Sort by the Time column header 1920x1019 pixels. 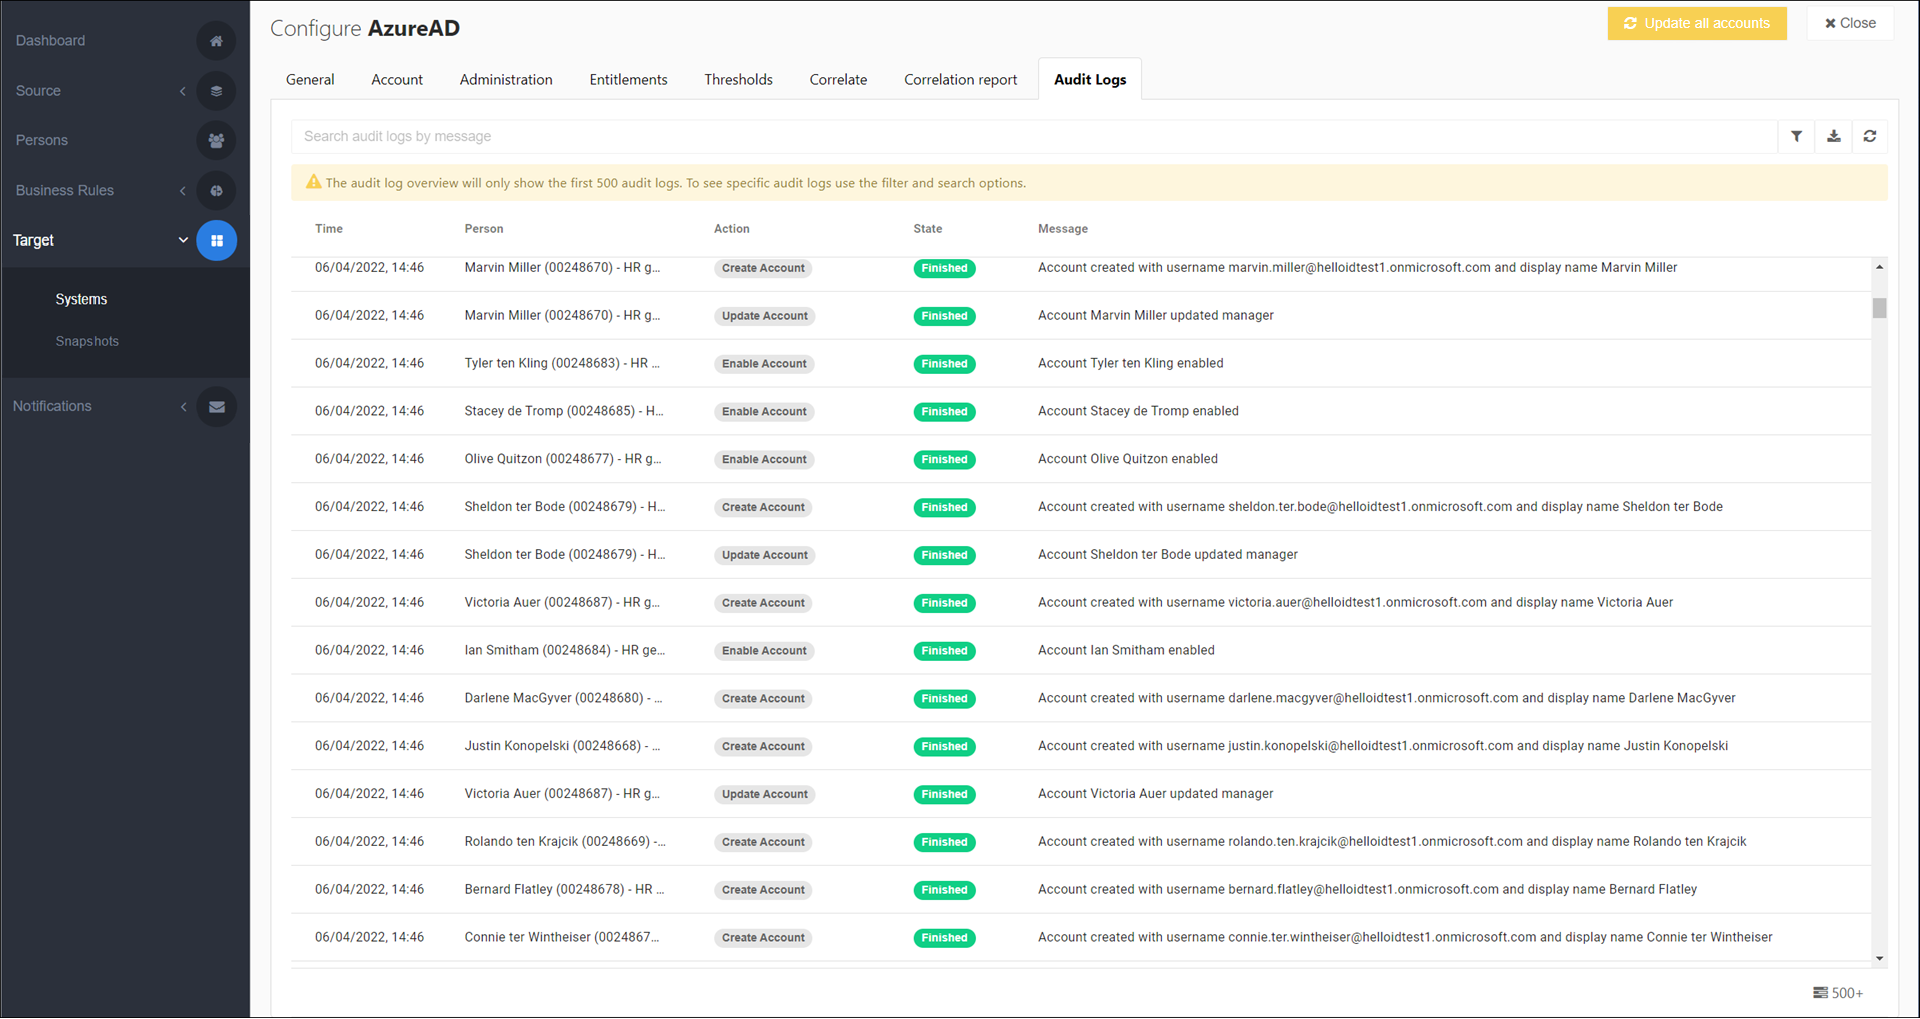point(329,229)
